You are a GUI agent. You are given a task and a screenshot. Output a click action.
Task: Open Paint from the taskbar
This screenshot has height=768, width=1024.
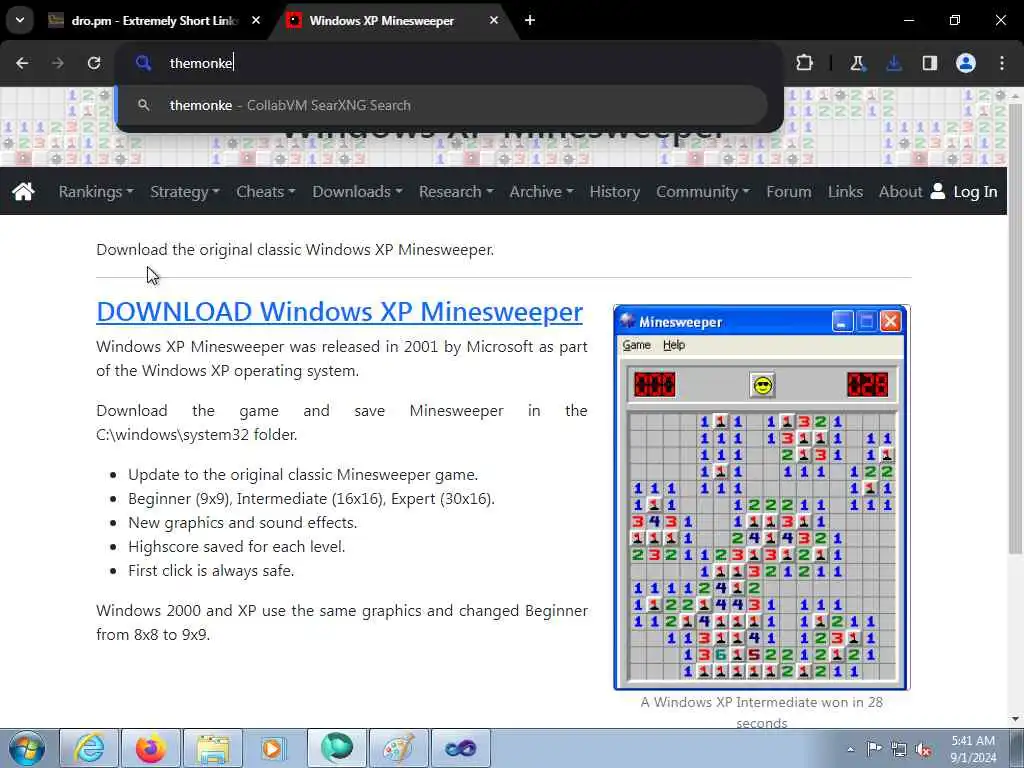point(398,748)
